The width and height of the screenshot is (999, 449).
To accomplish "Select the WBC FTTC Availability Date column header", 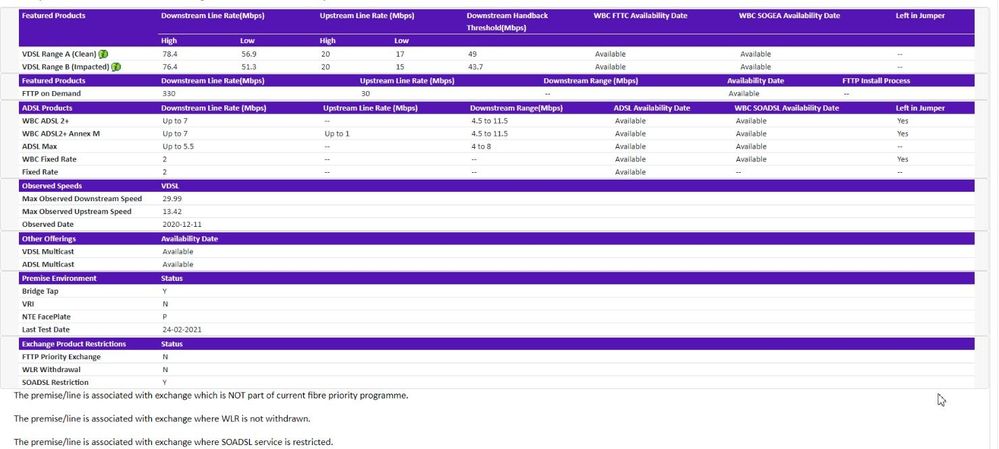I will click(639, 16).
